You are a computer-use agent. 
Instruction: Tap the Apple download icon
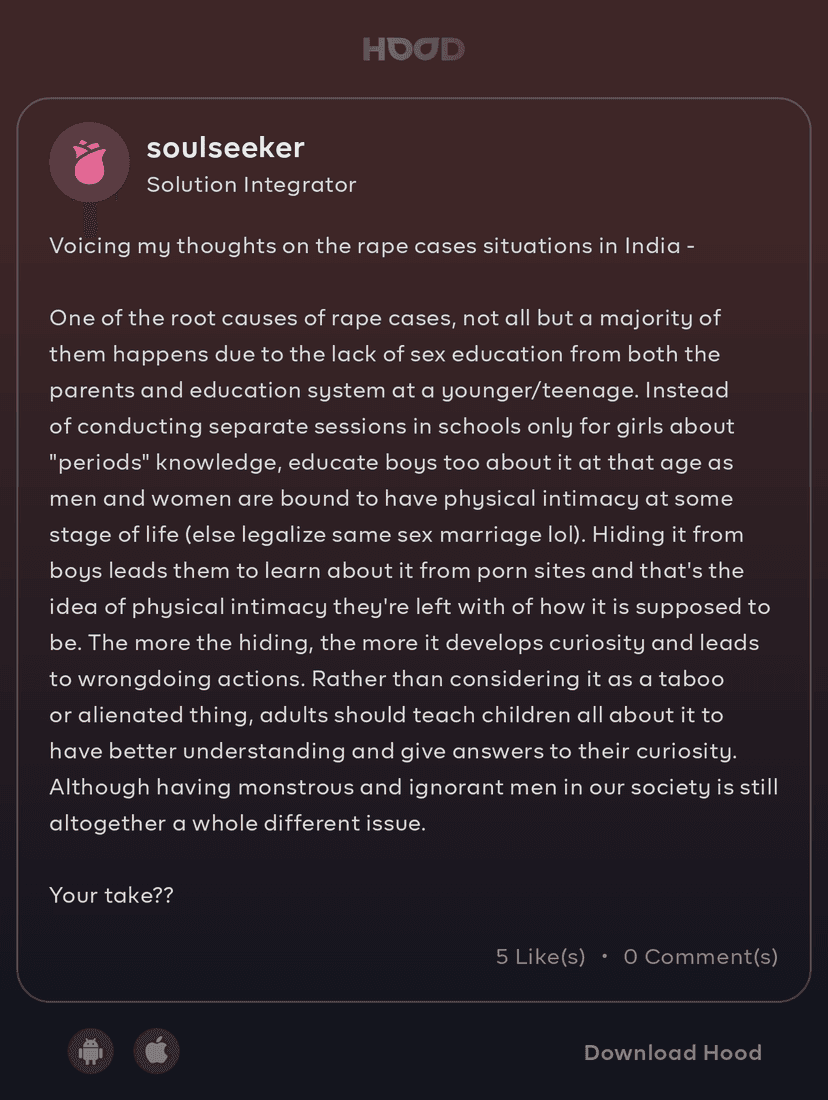(x=156, y=1051)
